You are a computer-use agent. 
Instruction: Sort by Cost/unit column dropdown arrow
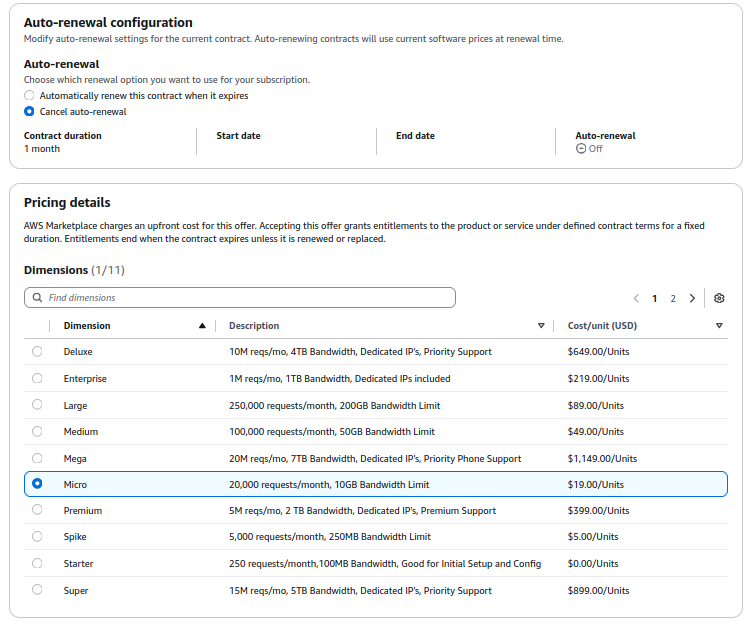click(719, 326)
